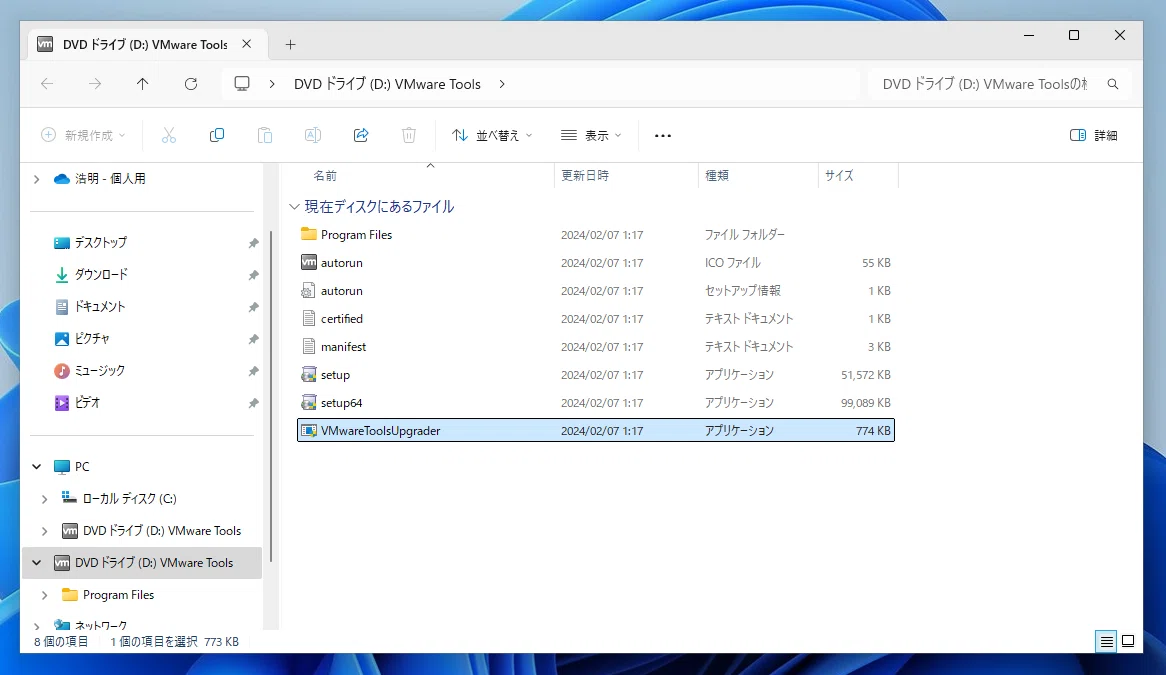Screen dimensions: 1166x675
Task: Collapse the selected DVD ドライブ tree node
Action: coord(36,563)
